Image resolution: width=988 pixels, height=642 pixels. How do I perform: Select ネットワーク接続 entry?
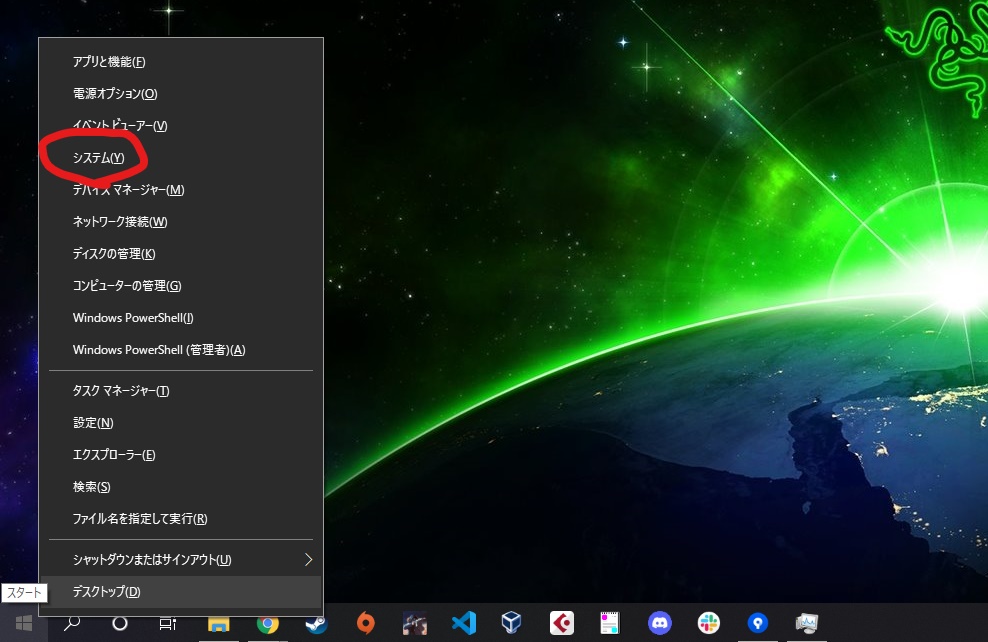coord(180,222)
